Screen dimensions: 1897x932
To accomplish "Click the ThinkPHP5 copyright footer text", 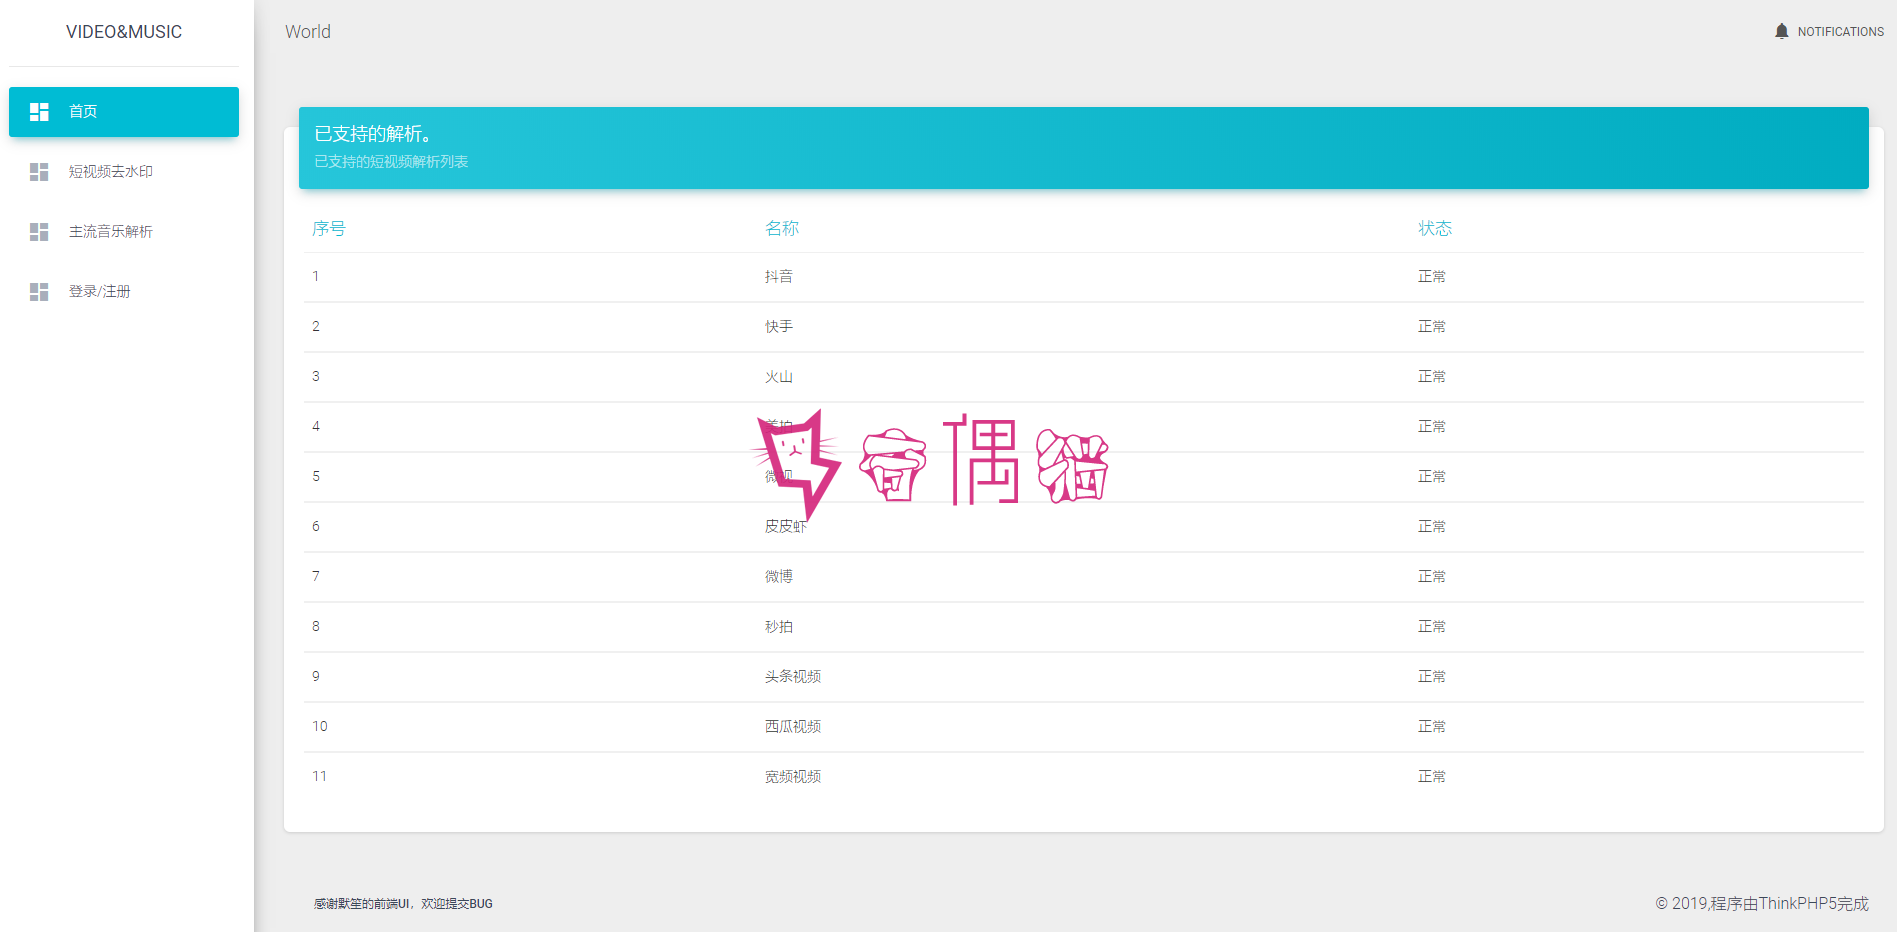I will (x=1762, y=904).
